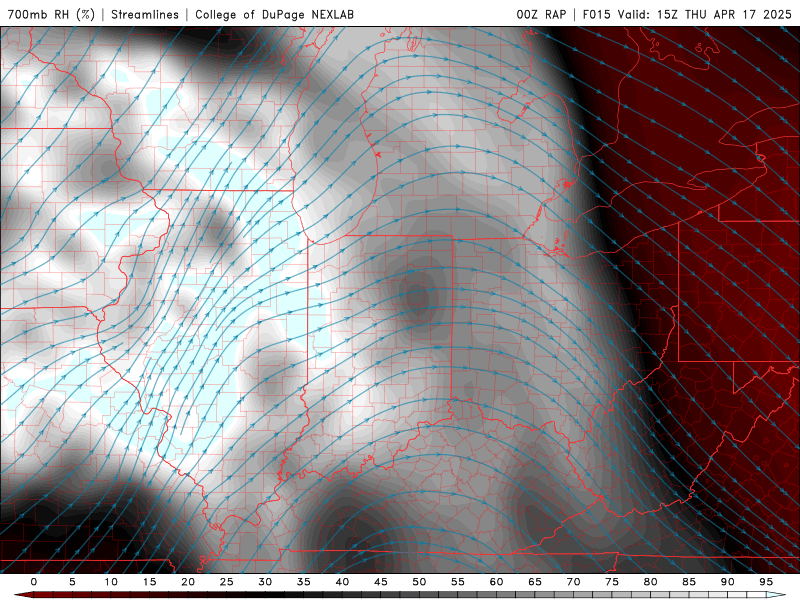Viewport: 800px width, 600px height.
Task: Click the "5" colorbar scale label
Action: click(72, 582)
